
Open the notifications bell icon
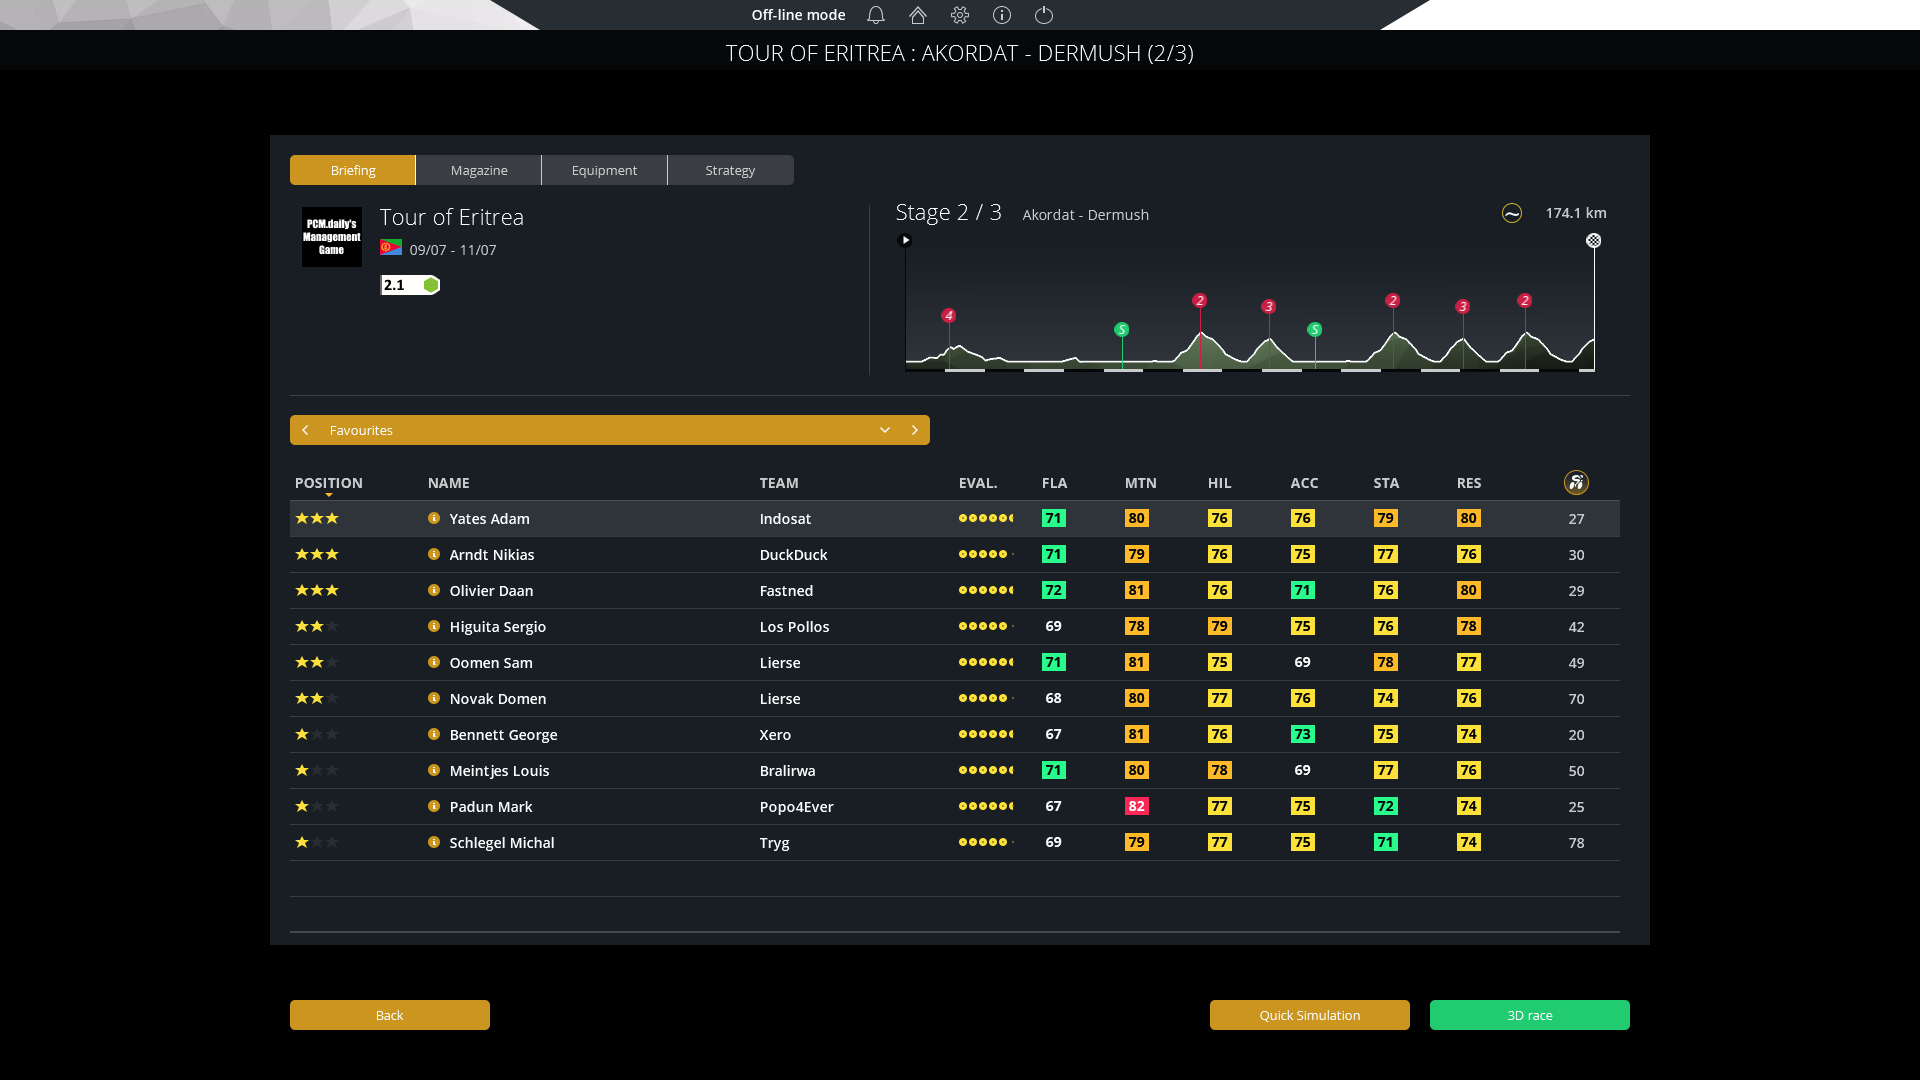876,15
